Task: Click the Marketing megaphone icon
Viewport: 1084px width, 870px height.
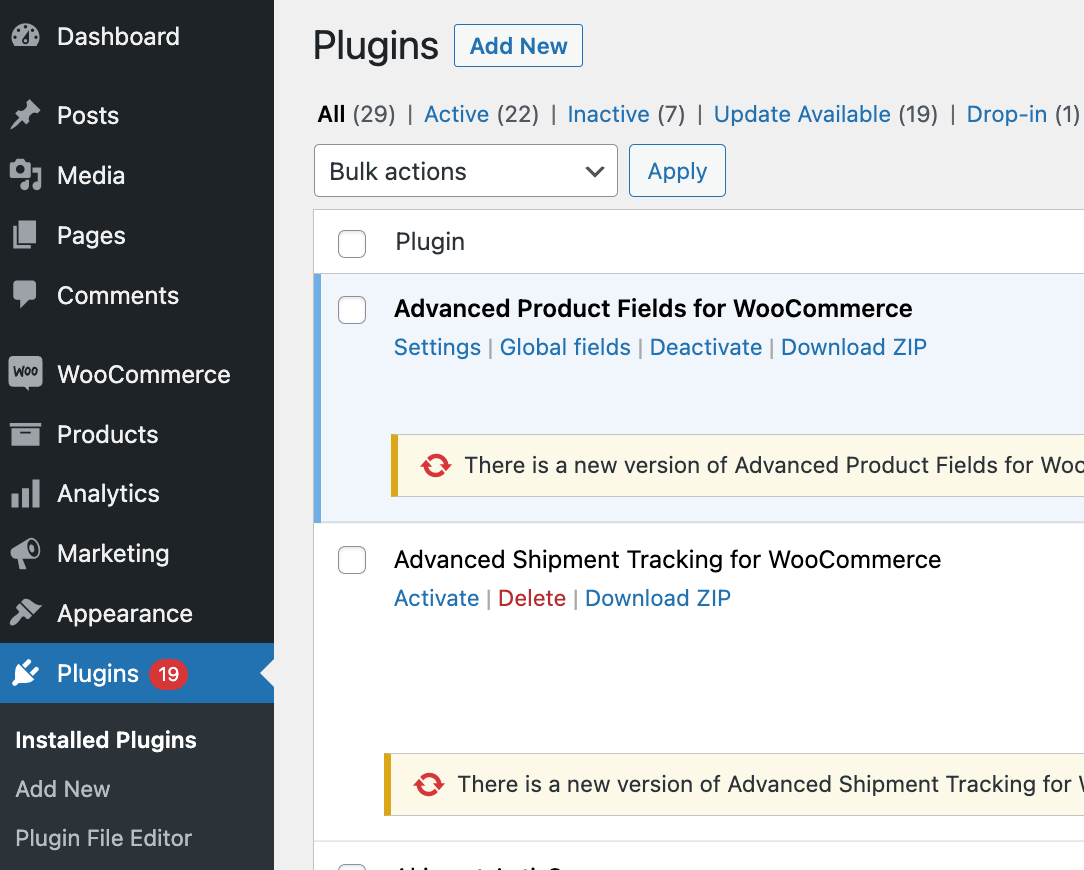Action: pos(26,553)
